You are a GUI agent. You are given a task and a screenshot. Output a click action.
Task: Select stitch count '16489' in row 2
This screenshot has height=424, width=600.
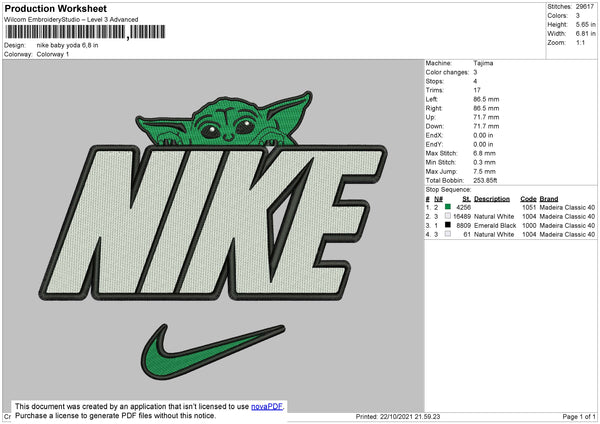(462, 216)
